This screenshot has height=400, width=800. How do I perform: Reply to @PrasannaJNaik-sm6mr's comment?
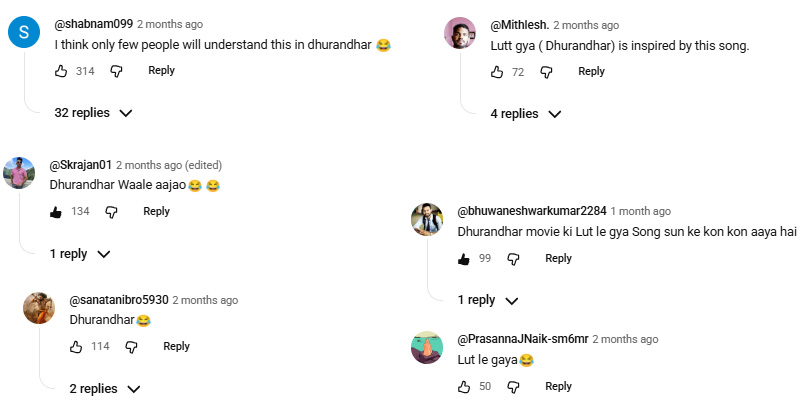tap(558, 387)
